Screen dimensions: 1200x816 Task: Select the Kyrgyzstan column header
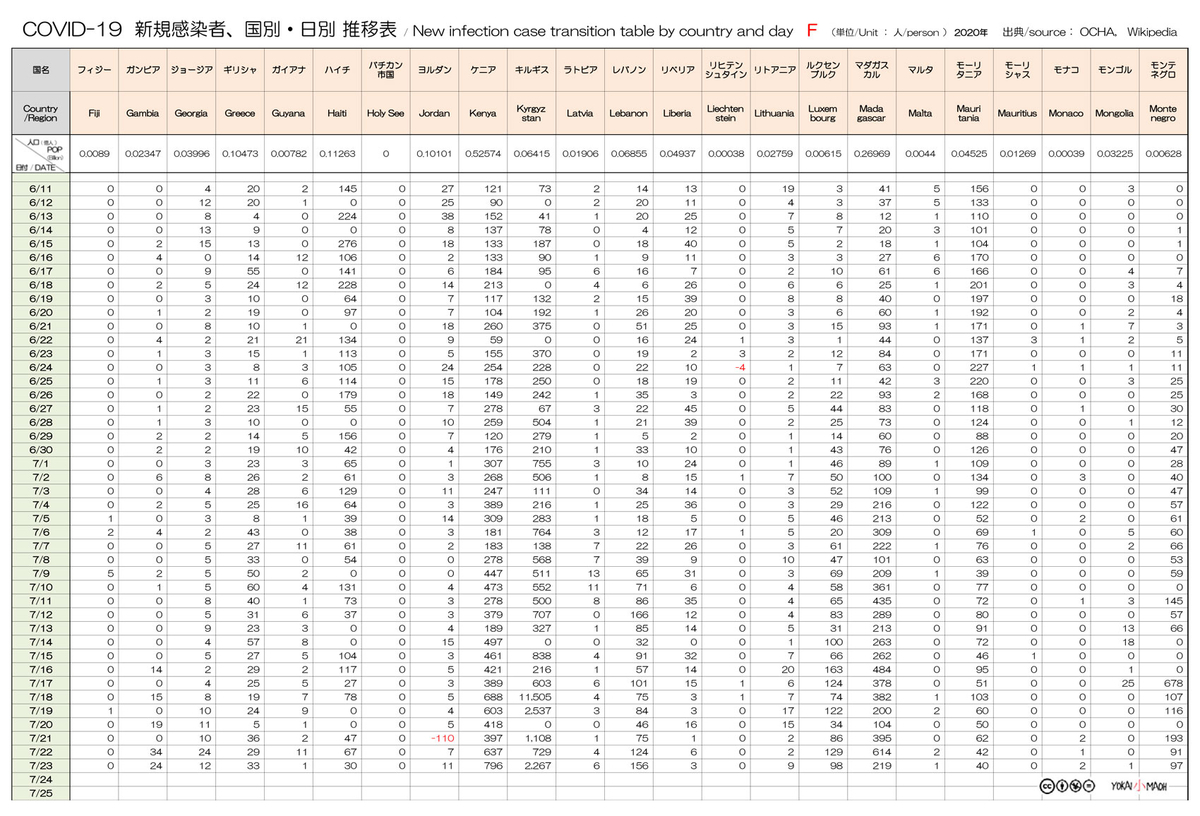(531, 114)
